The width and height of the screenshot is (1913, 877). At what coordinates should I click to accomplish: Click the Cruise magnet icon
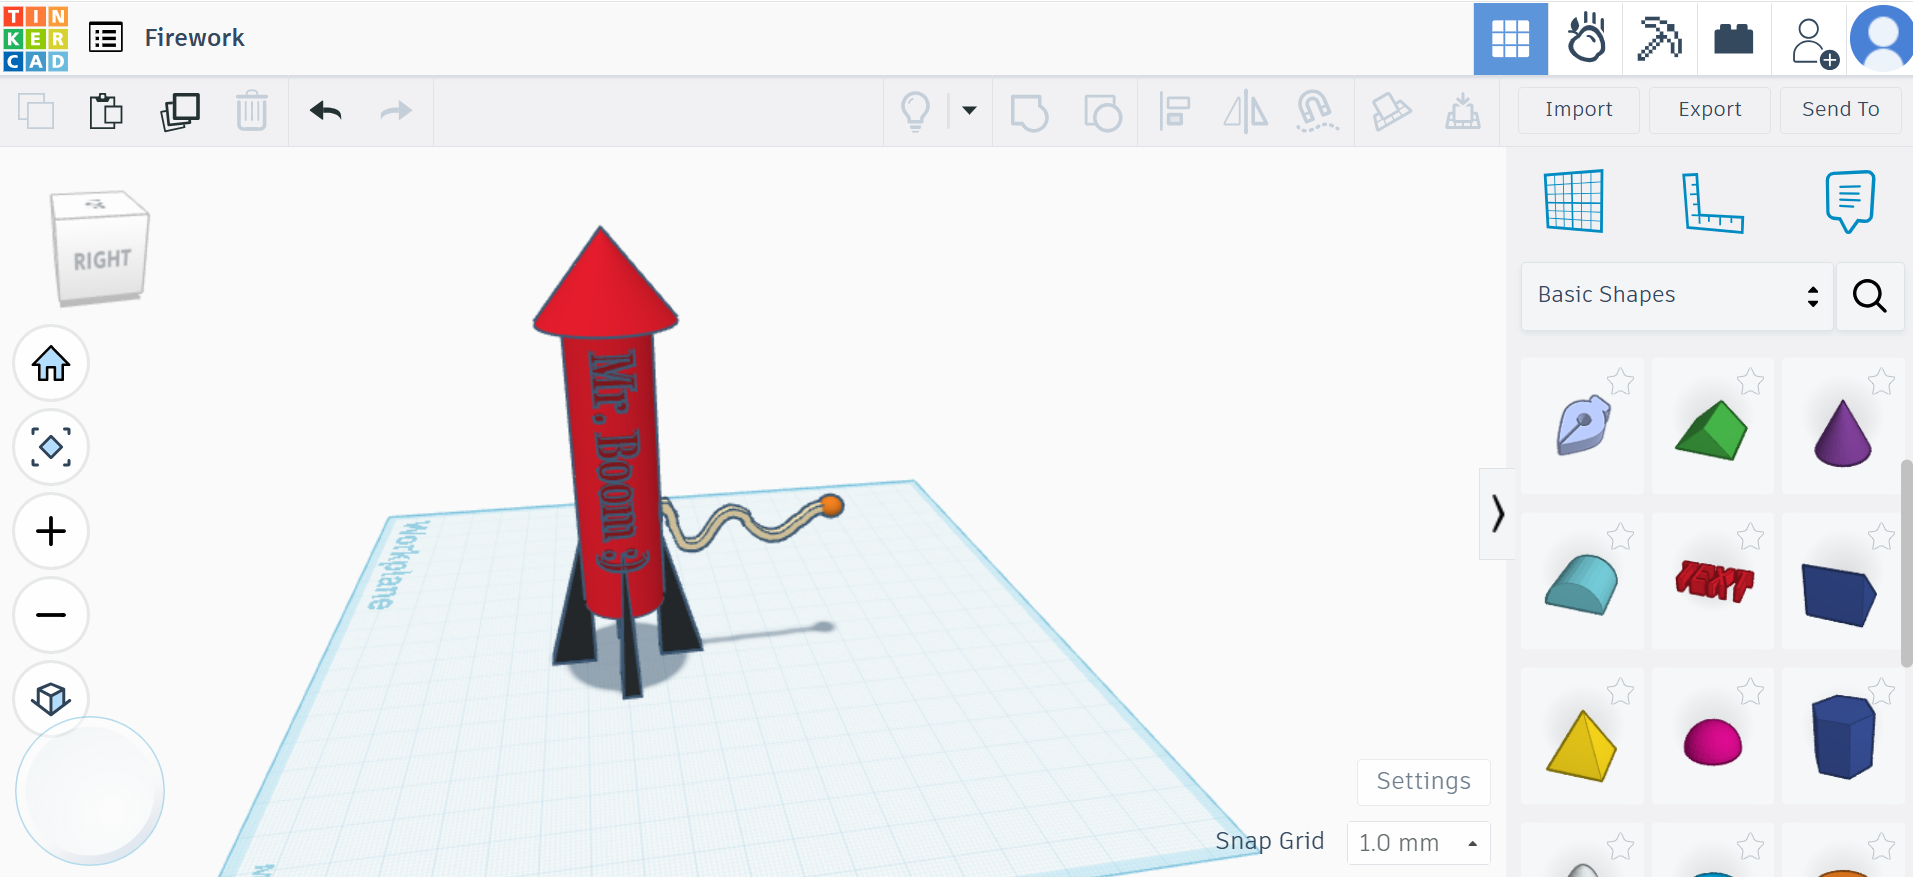1317,111
